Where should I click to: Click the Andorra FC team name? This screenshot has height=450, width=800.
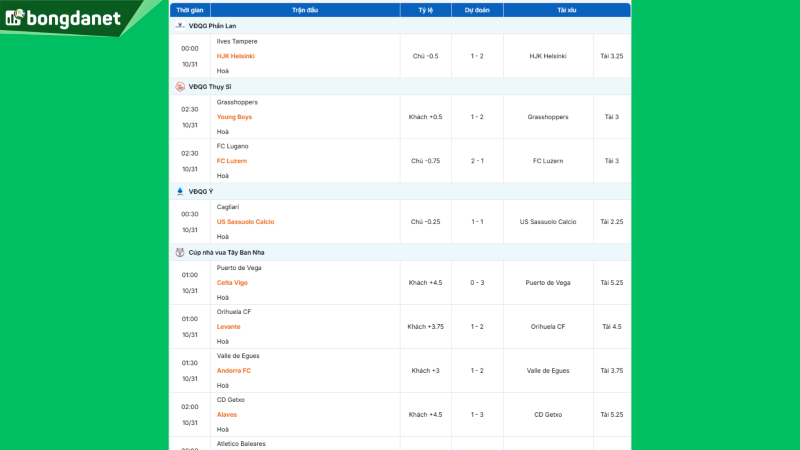click(234, 371)
